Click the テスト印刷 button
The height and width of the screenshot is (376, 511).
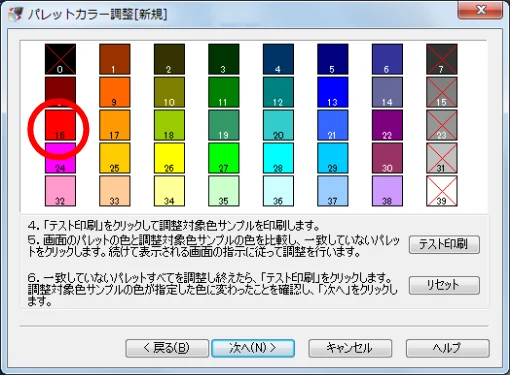(444, 245)
